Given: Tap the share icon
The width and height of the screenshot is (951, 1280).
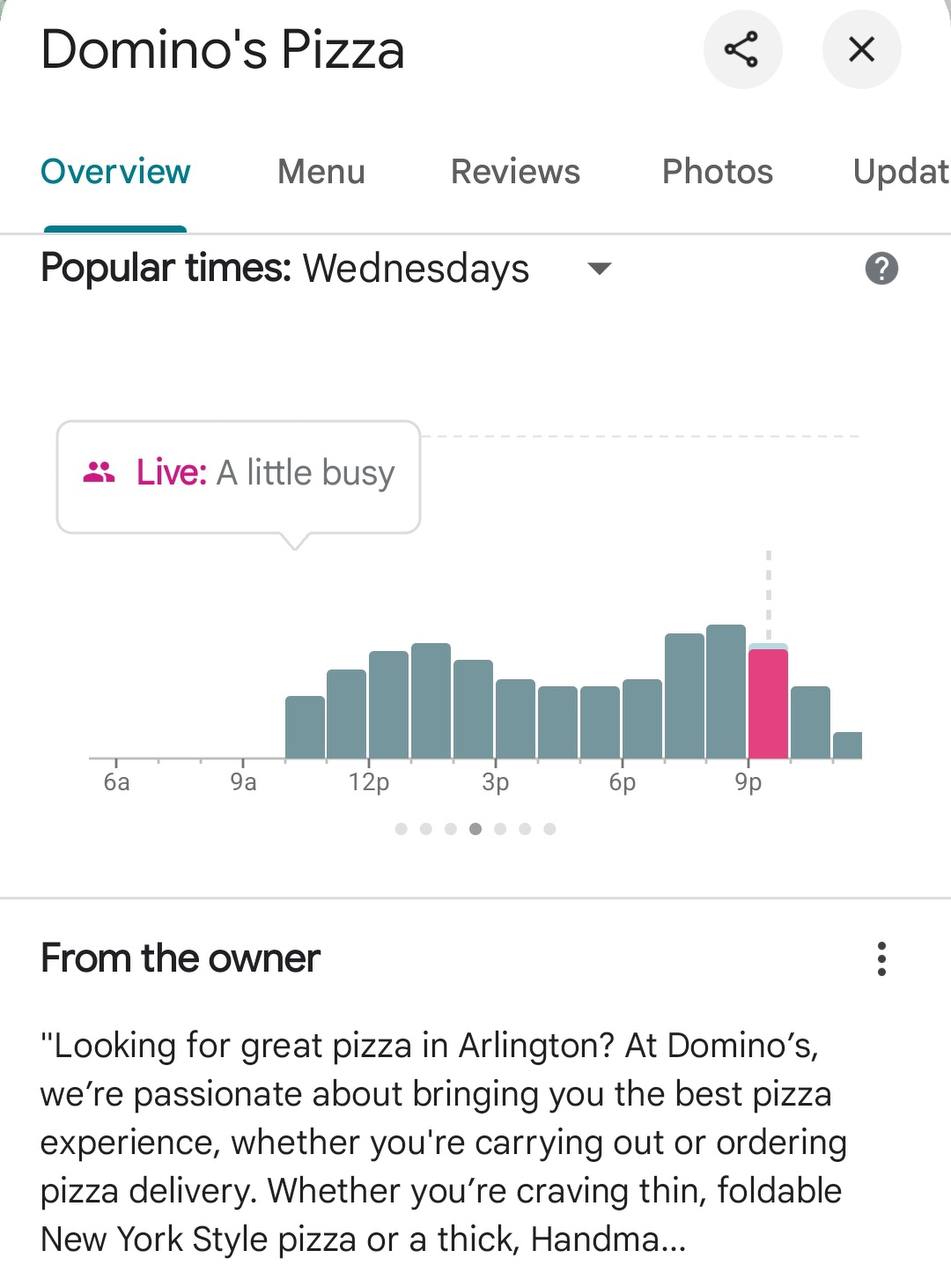Looking at the screenshot, I should [x=741, y=49].
